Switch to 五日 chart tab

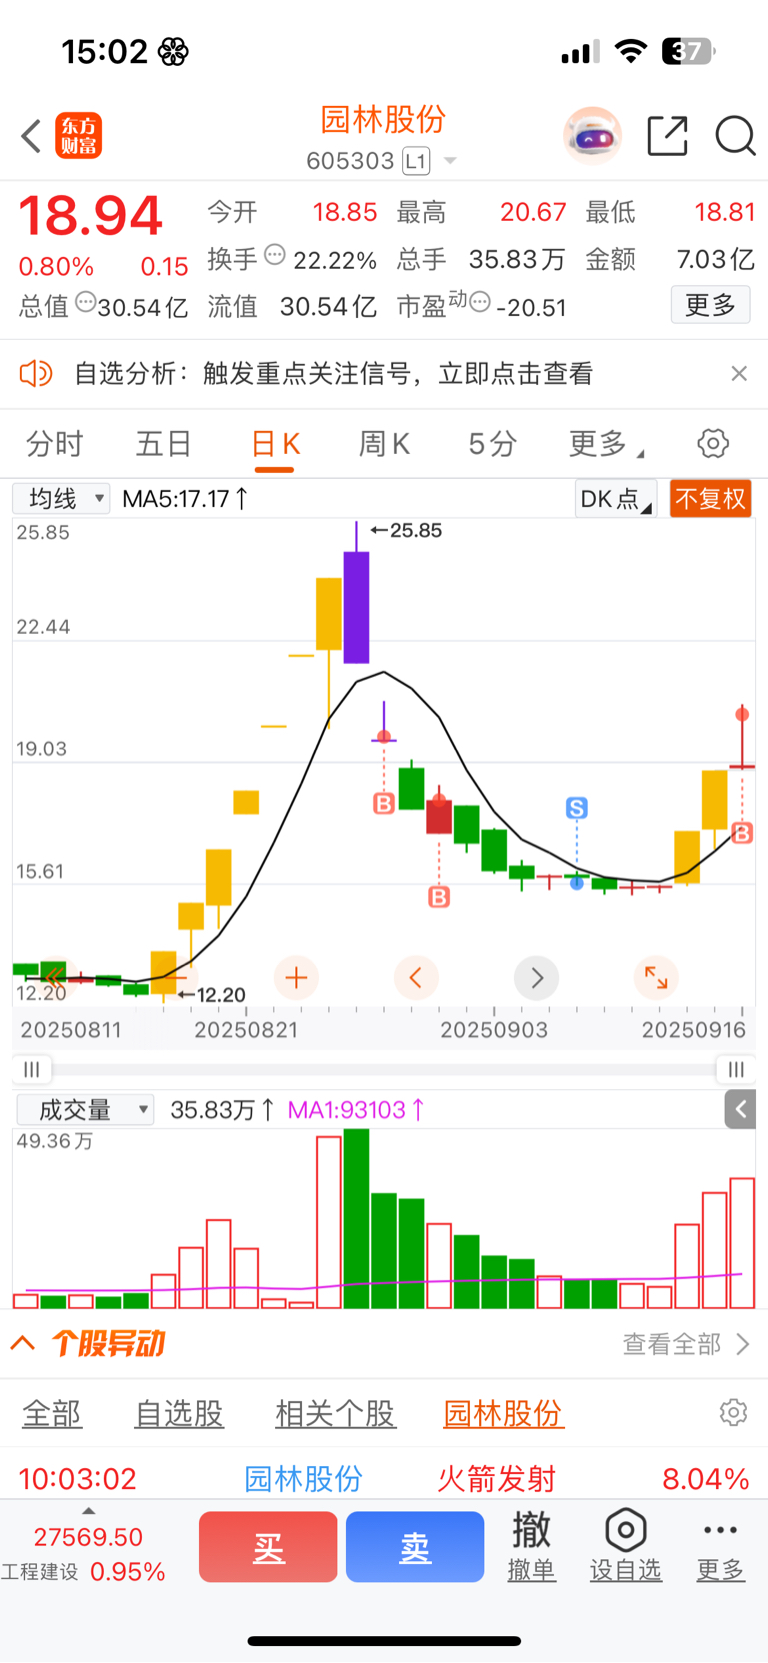(x=163, y=443)
